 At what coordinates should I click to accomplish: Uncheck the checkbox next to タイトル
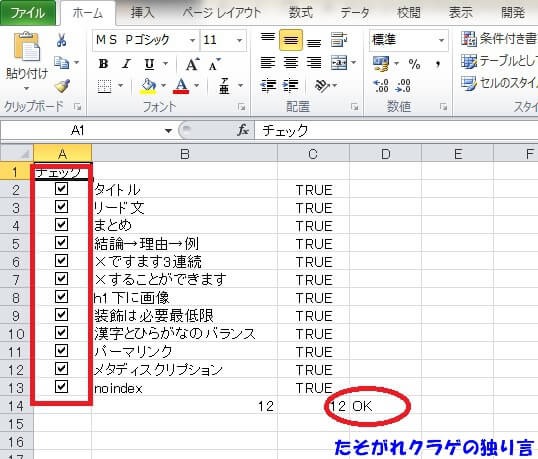(61, 189)
